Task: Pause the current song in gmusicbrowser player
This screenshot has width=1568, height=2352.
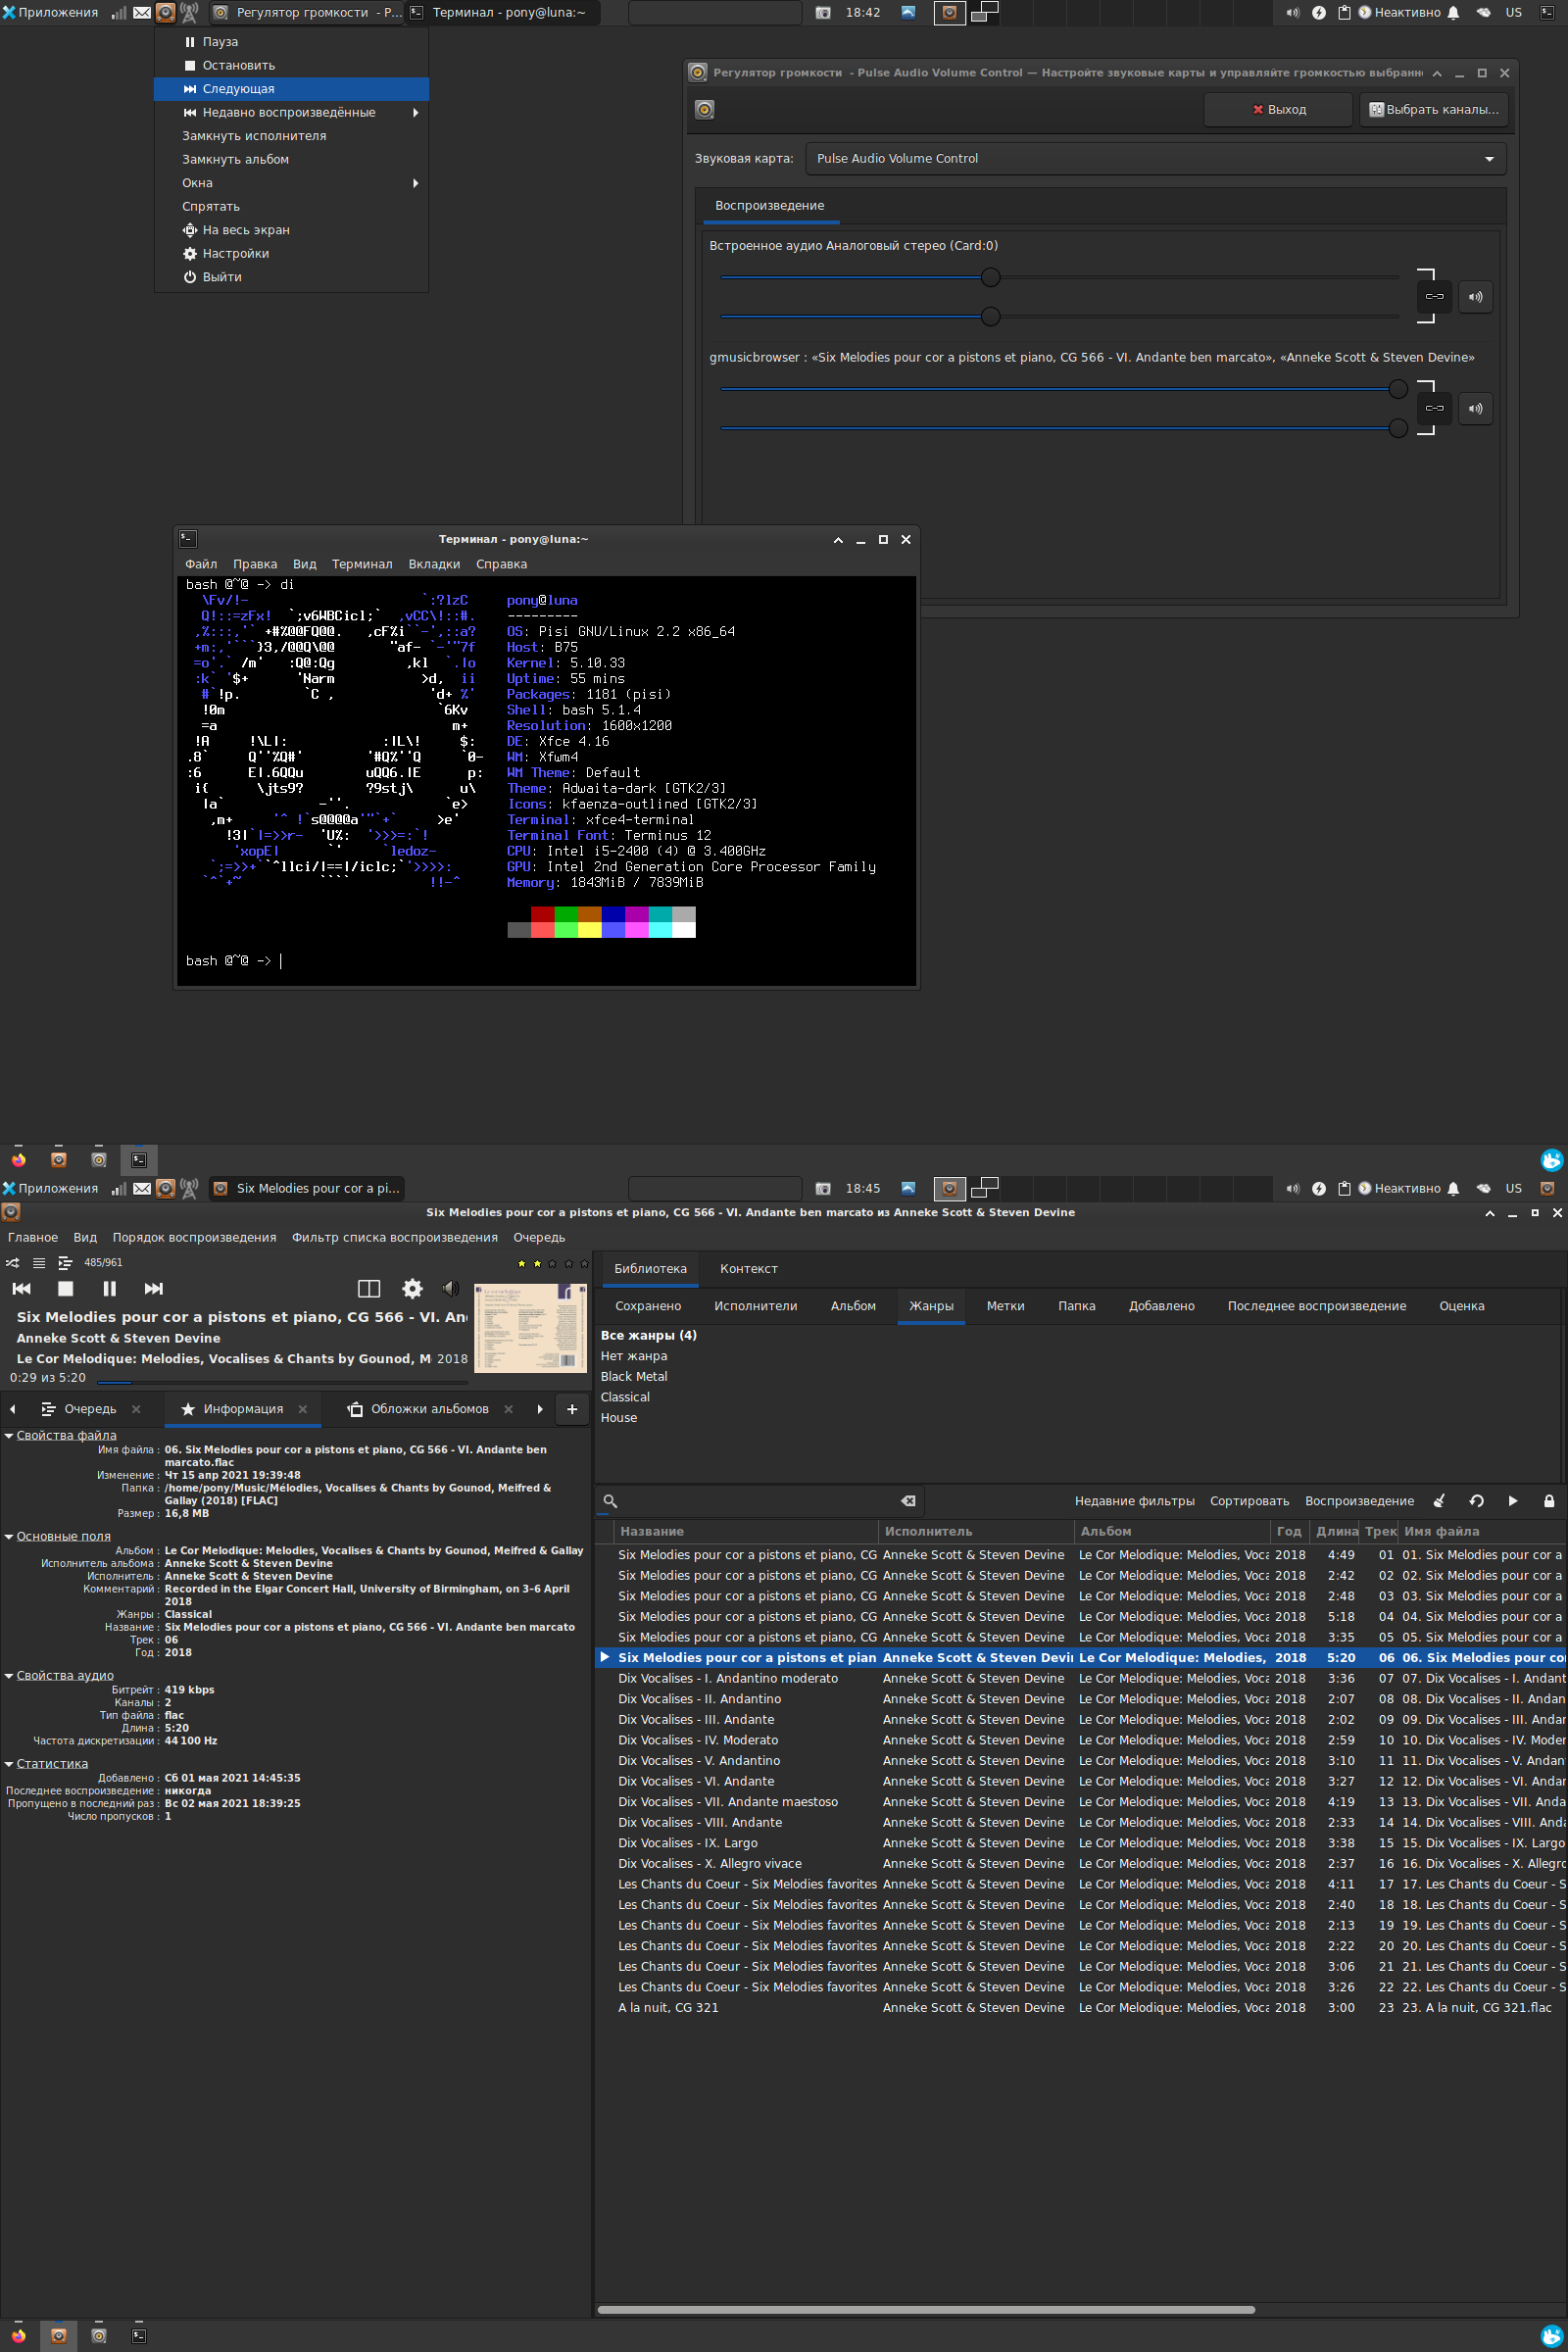Action: pos(110,1289)
